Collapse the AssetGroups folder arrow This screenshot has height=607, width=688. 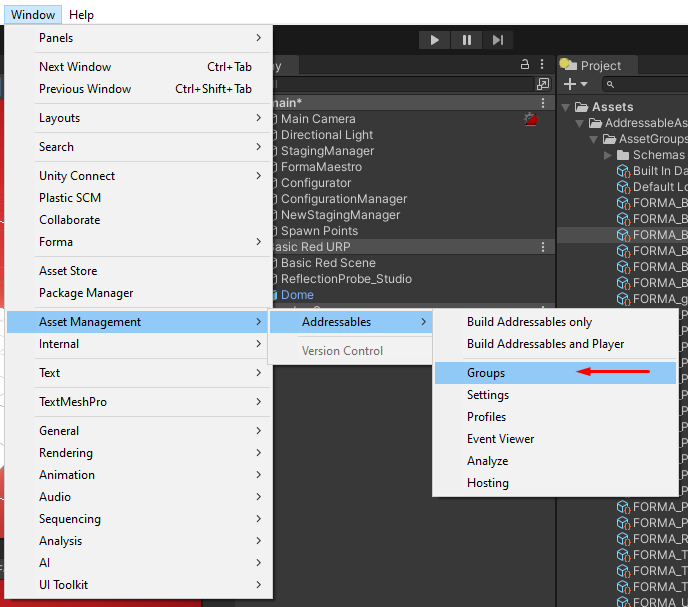pos(594,140)
